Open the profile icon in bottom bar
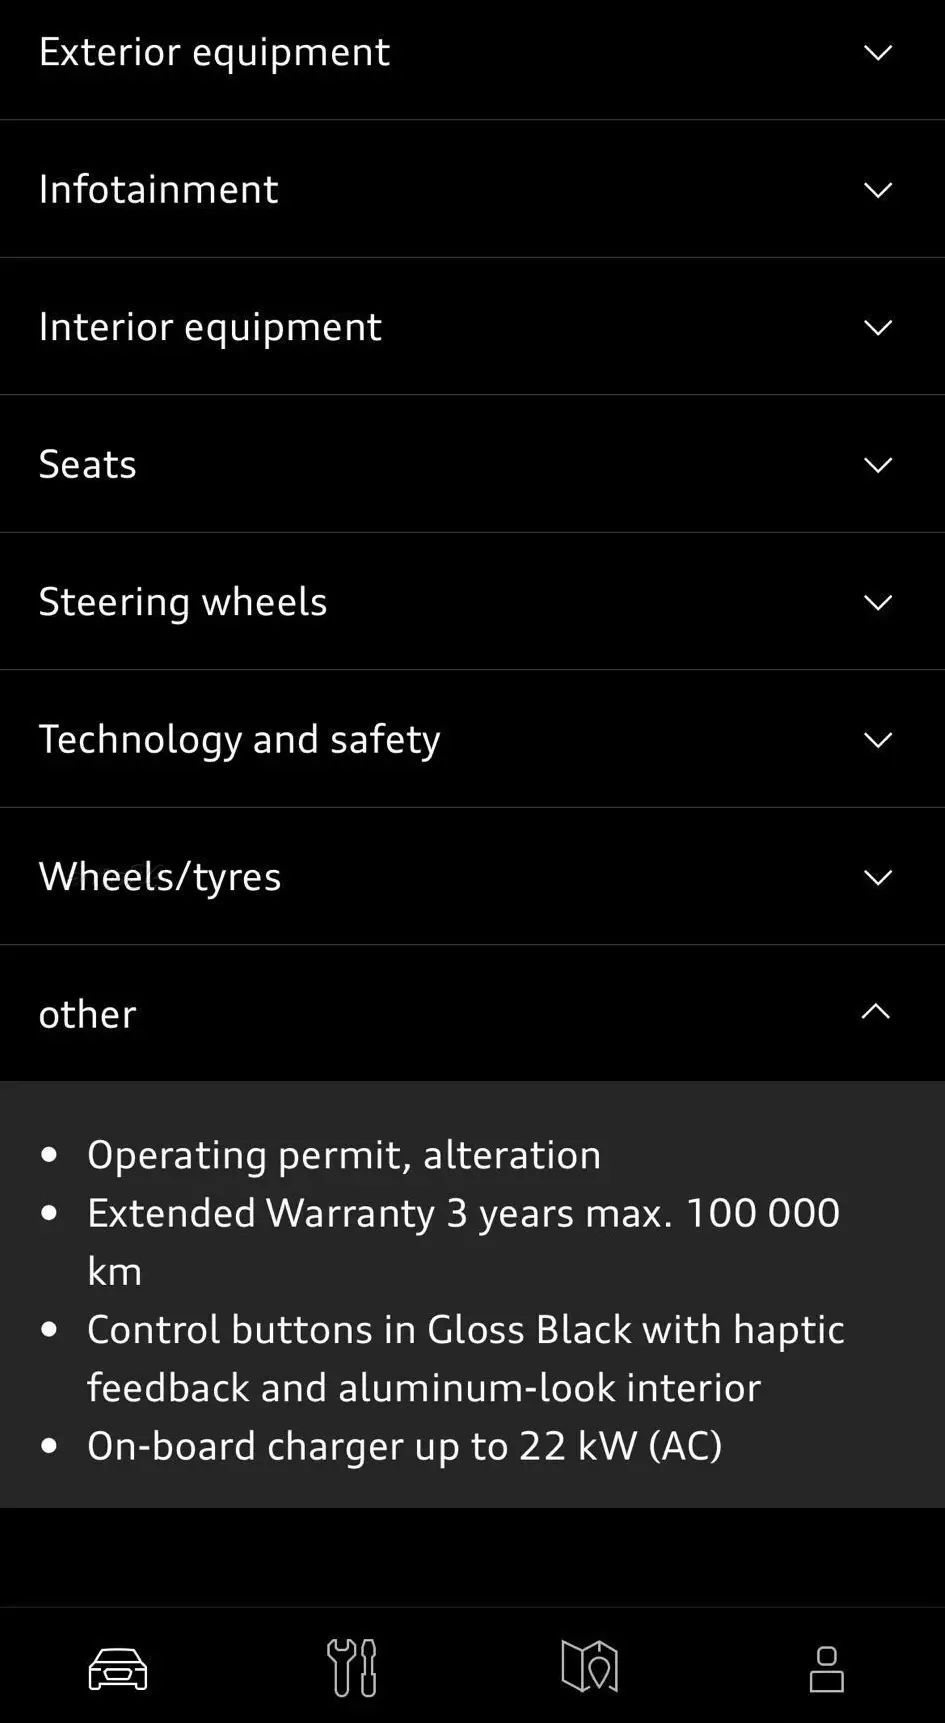945x1723 pixels. pyautogui.click(x=826, y=1669)
